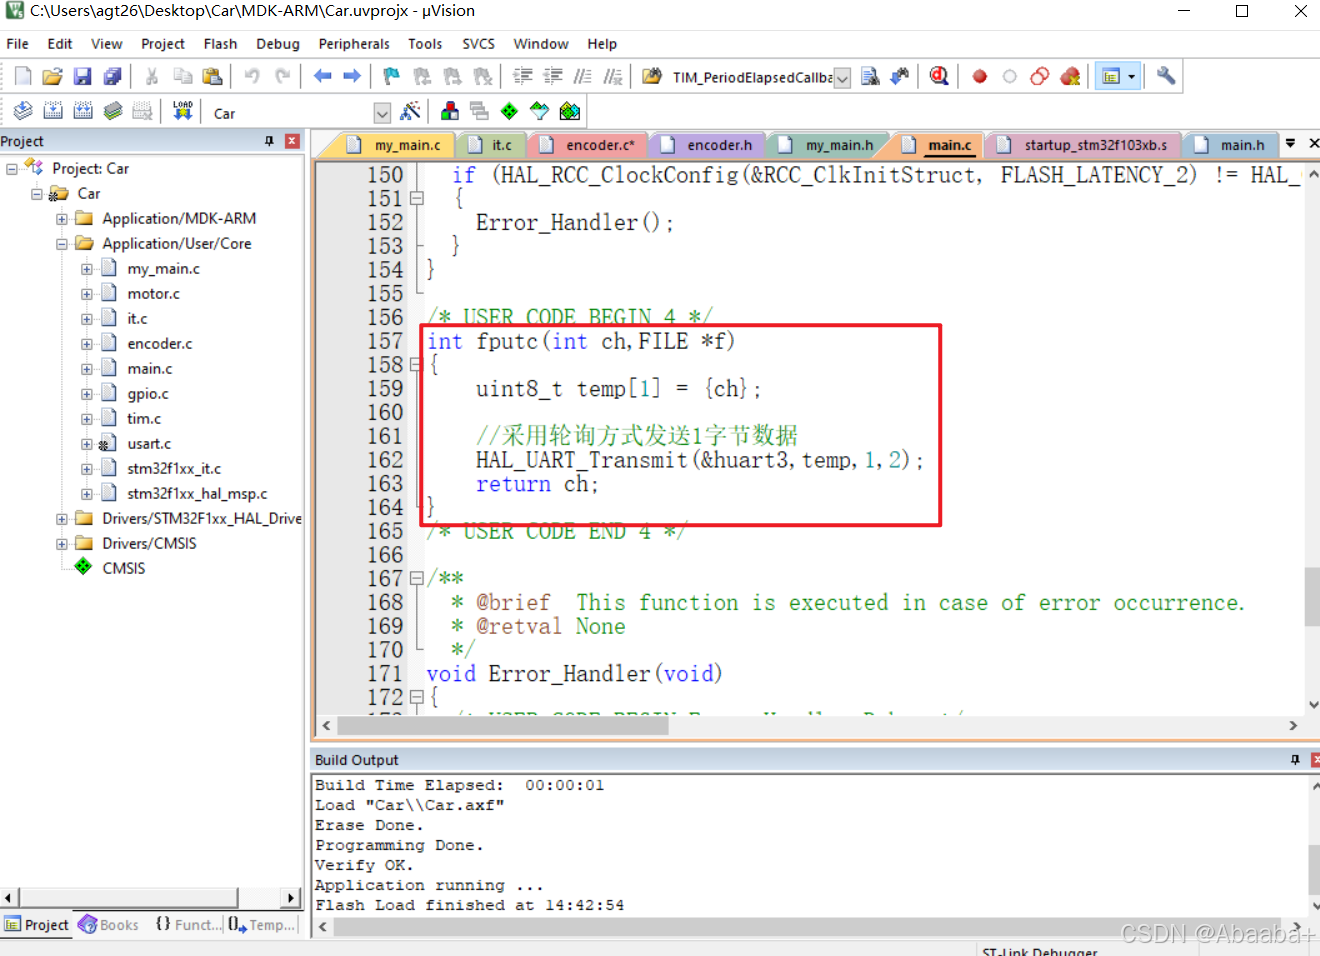This screenshot has height=956, width=1320.
Task: Click the Select Software Packs icon
Action: click(x=539, y=111)
